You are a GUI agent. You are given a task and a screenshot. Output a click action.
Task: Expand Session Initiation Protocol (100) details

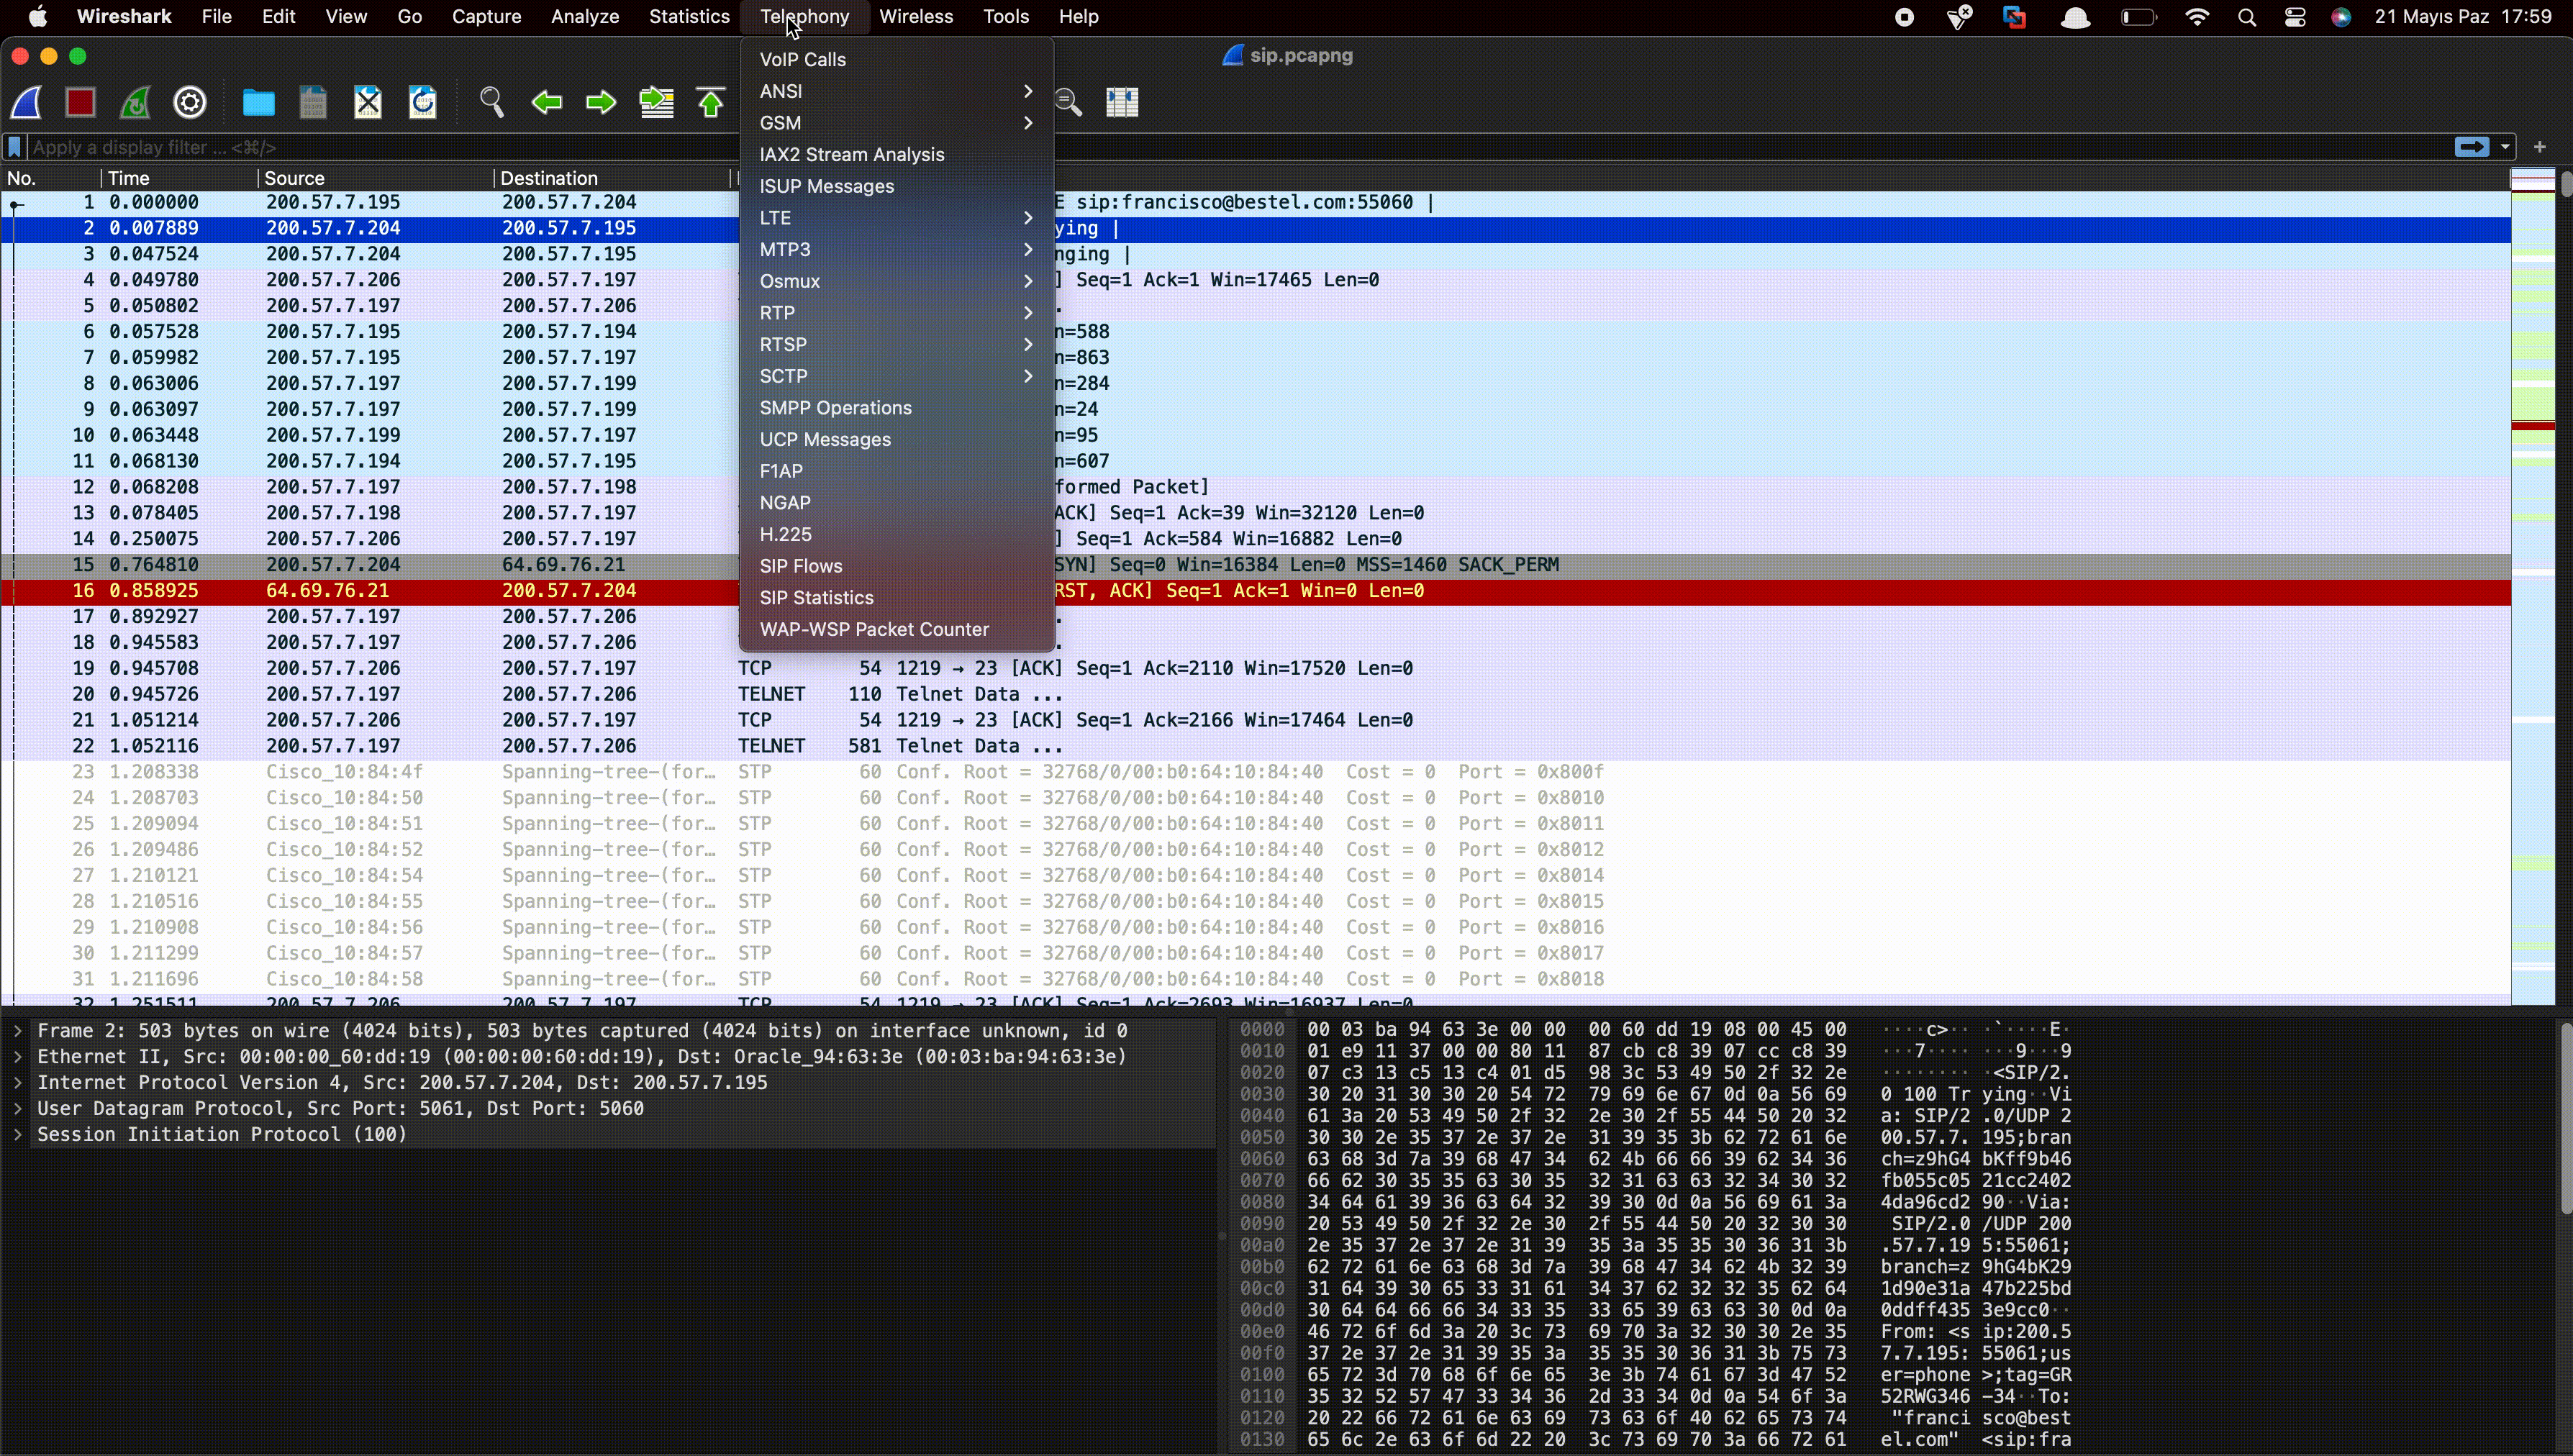tap(18, 1135)
